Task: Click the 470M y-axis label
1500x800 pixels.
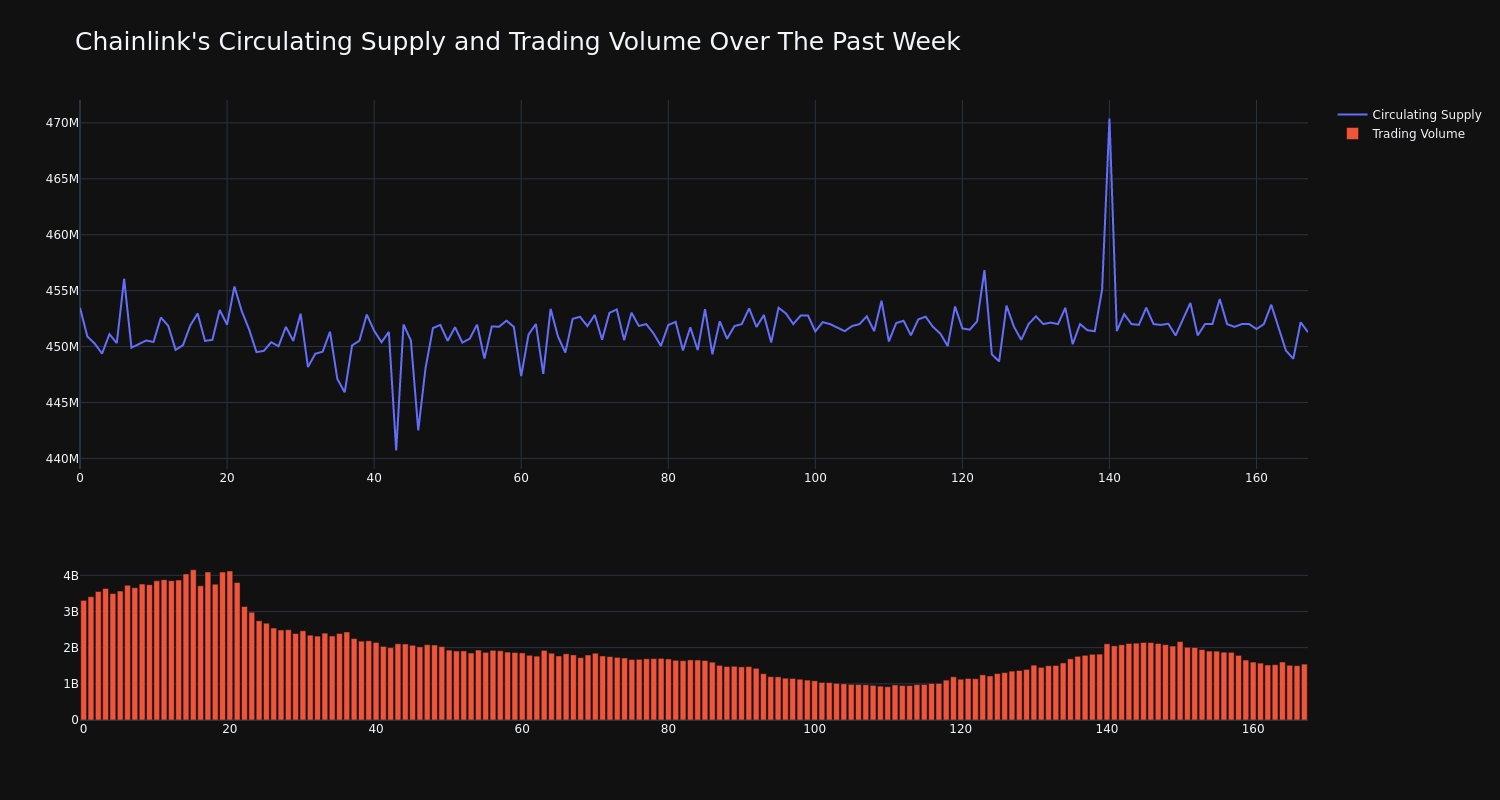Action: tap(62, 123)
